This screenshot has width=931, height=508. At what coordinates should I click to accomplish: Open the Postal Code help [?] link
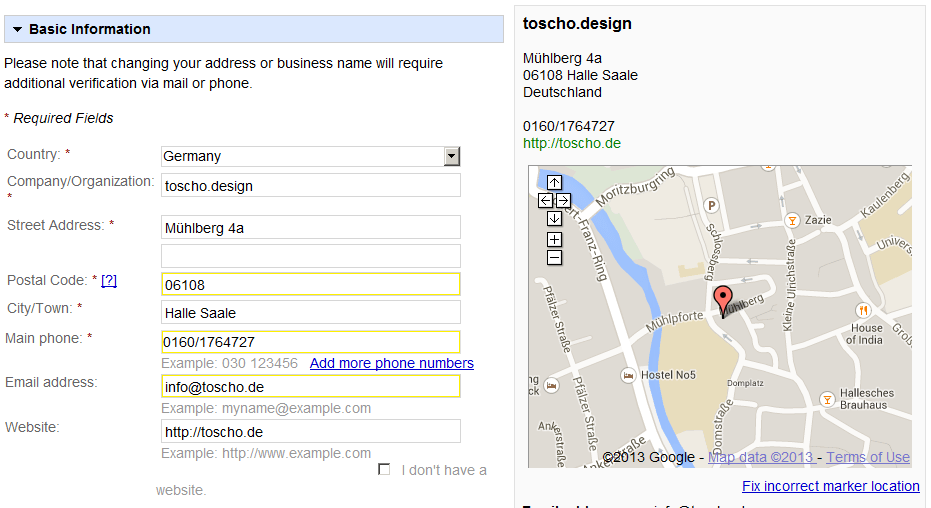tap(109, 280)
